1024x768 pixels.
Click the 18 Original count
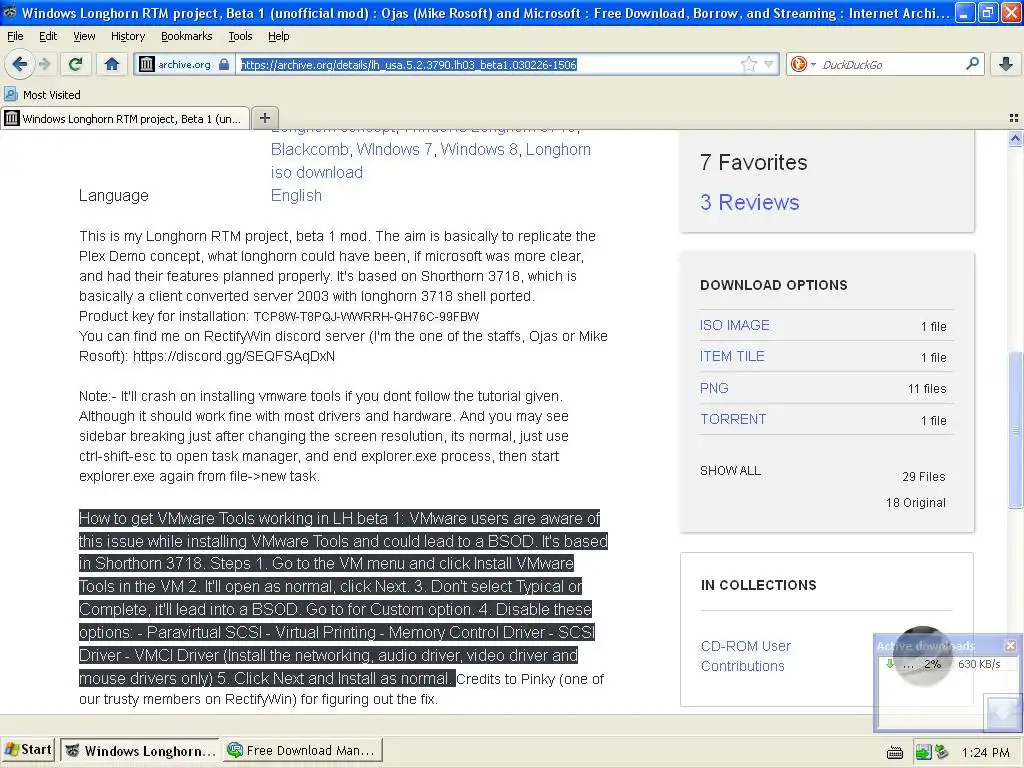click(x=916, y=503)
